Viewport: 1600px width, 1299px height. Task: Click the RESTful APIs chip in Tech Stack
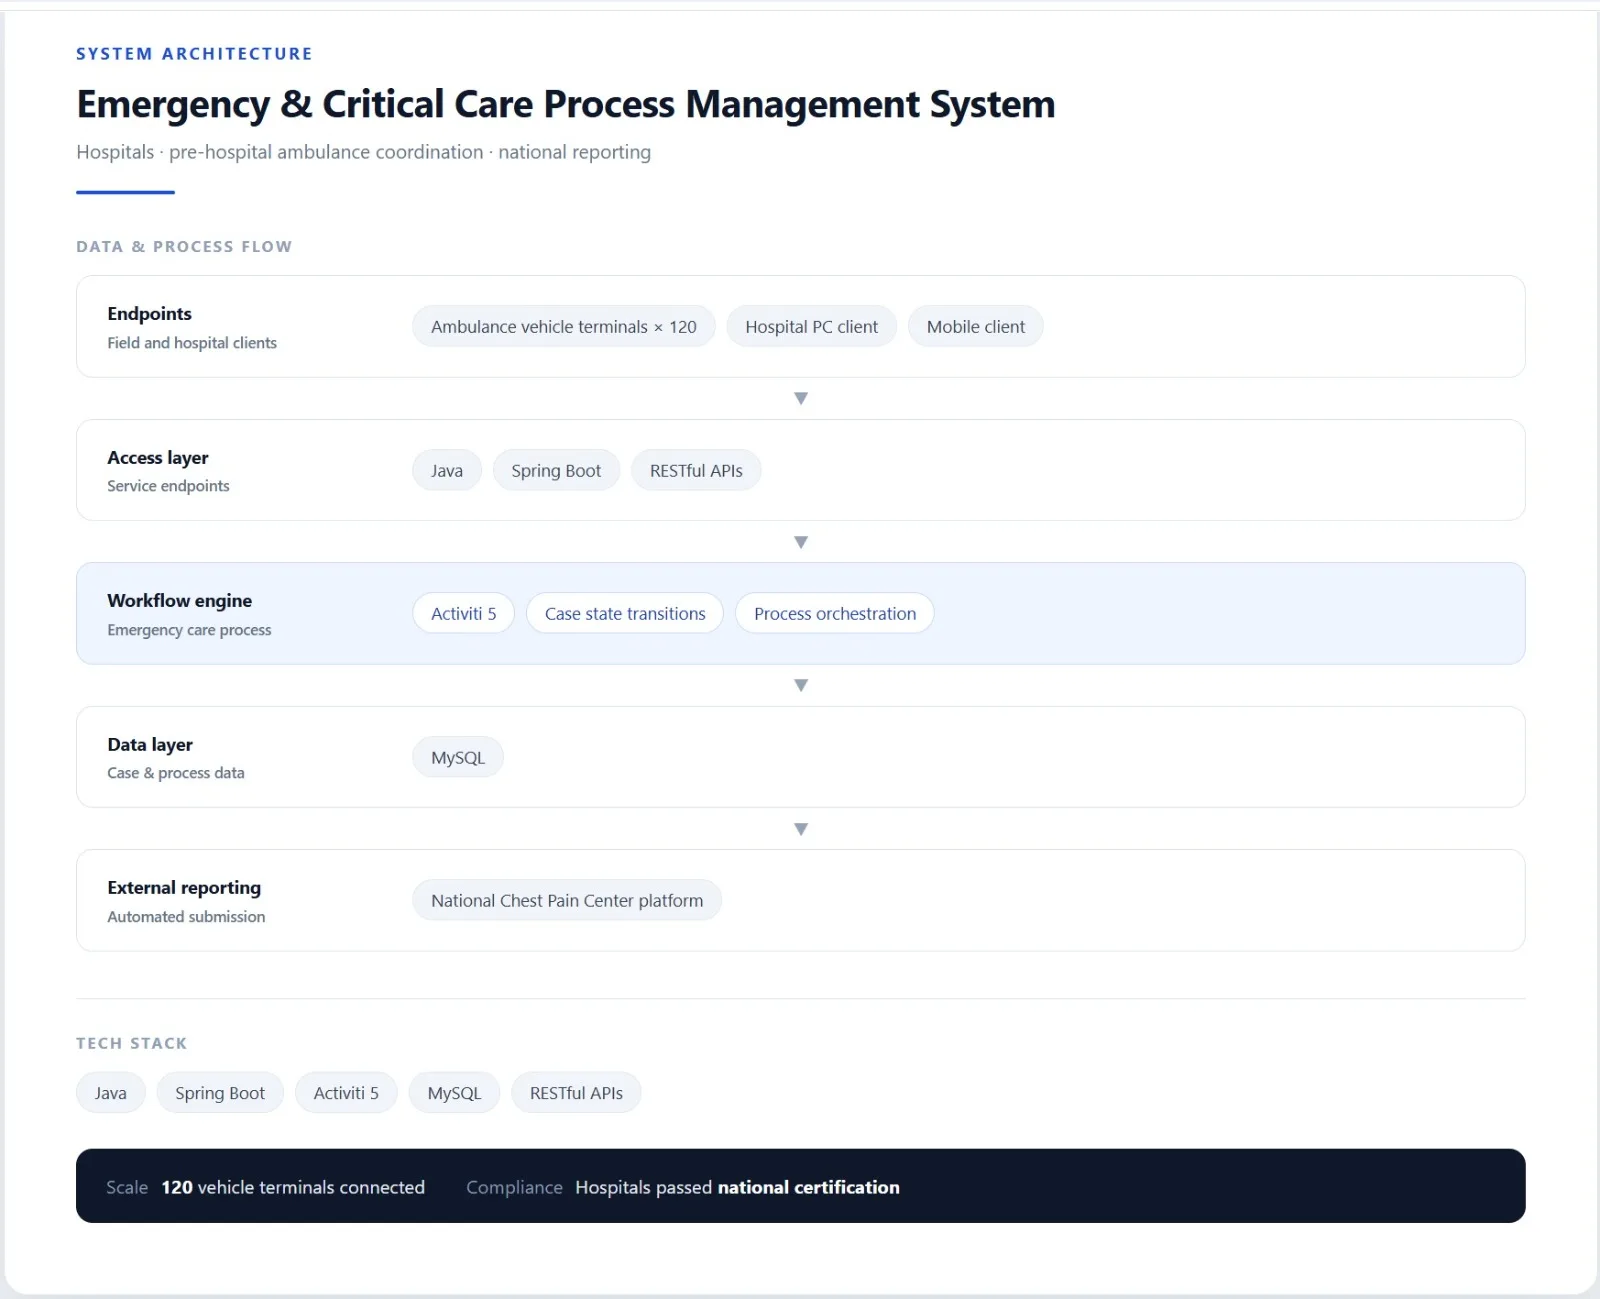pyautogui.click(x=576, y=1093)
